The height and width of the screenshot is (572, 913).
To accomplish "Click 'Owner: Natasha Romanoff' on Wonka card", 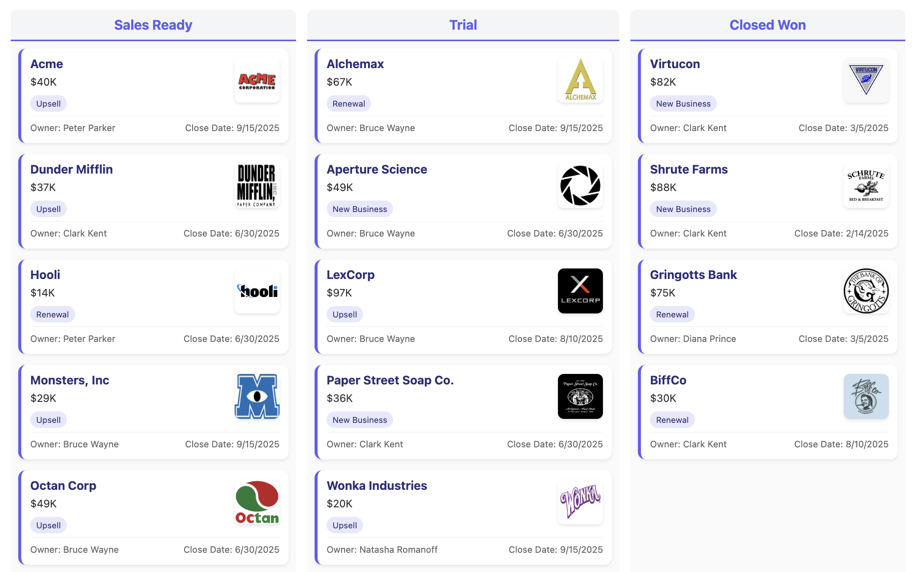I will click(x=382, y=550).
